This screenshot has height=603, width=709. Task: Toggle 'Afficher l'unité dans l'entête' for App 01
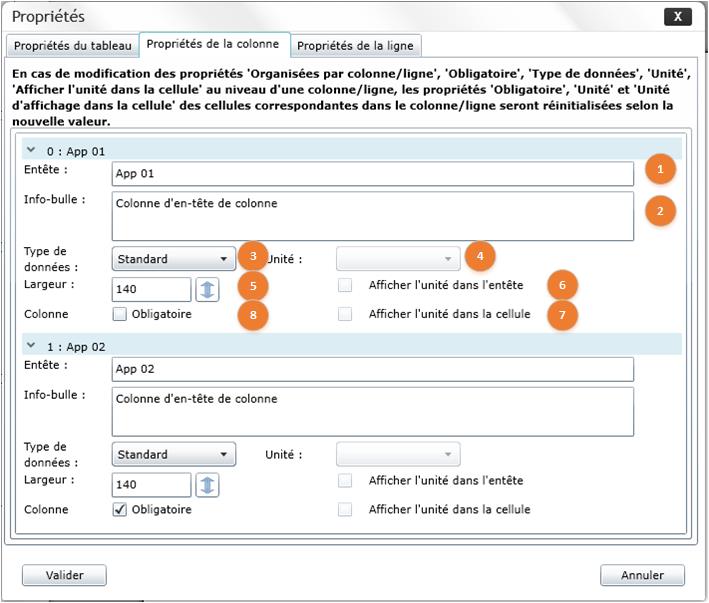click(345, 285)
